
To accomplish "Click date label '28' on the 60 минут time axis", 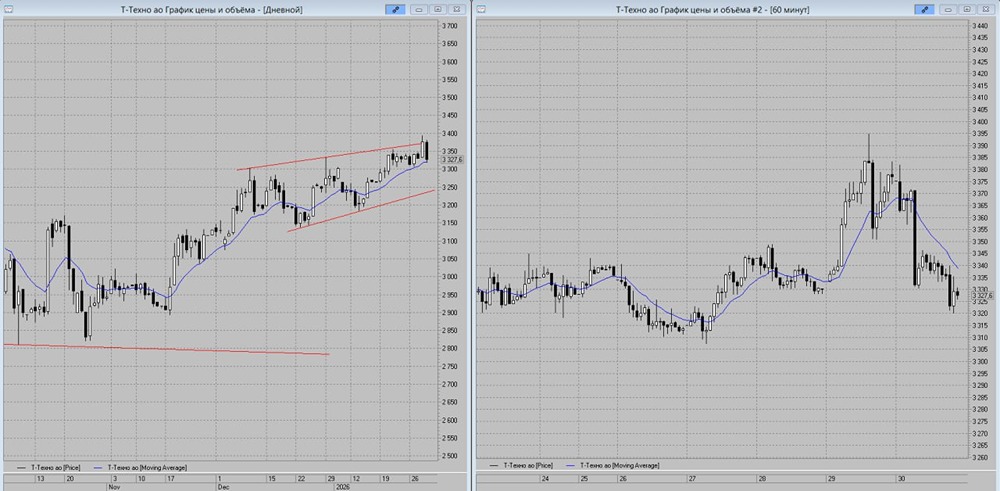I will (761, 478).
